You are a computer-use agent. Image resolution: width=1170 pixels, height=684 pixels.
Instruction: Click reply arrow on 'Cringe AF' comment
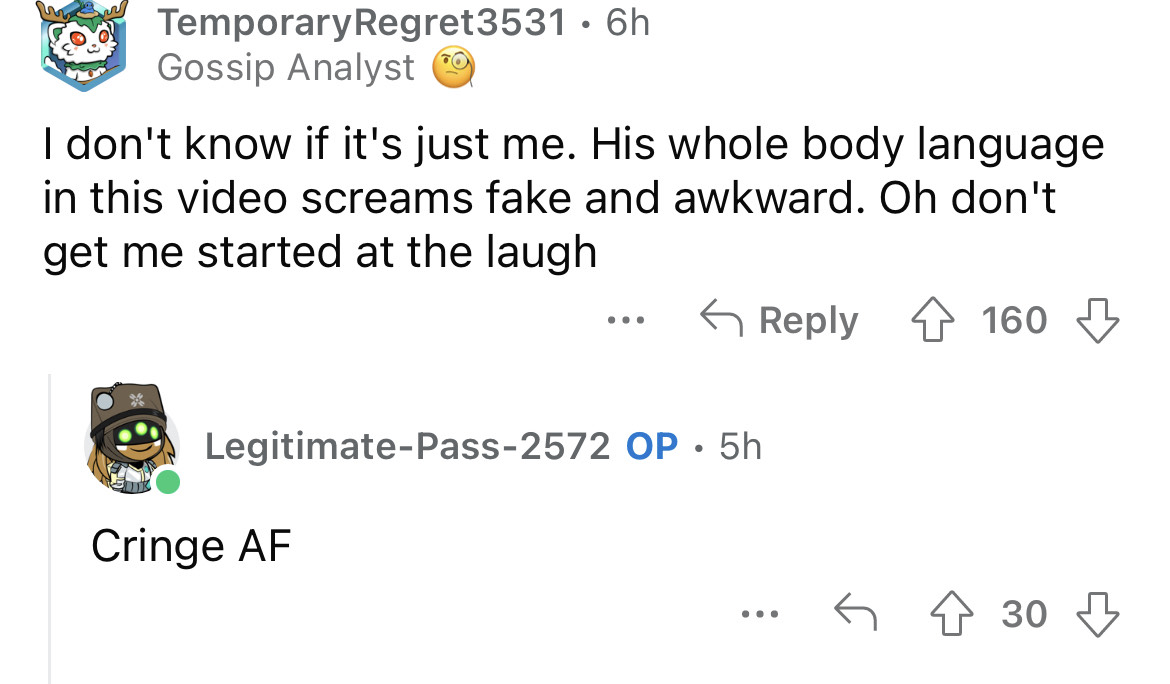click(x=854, y=613)
